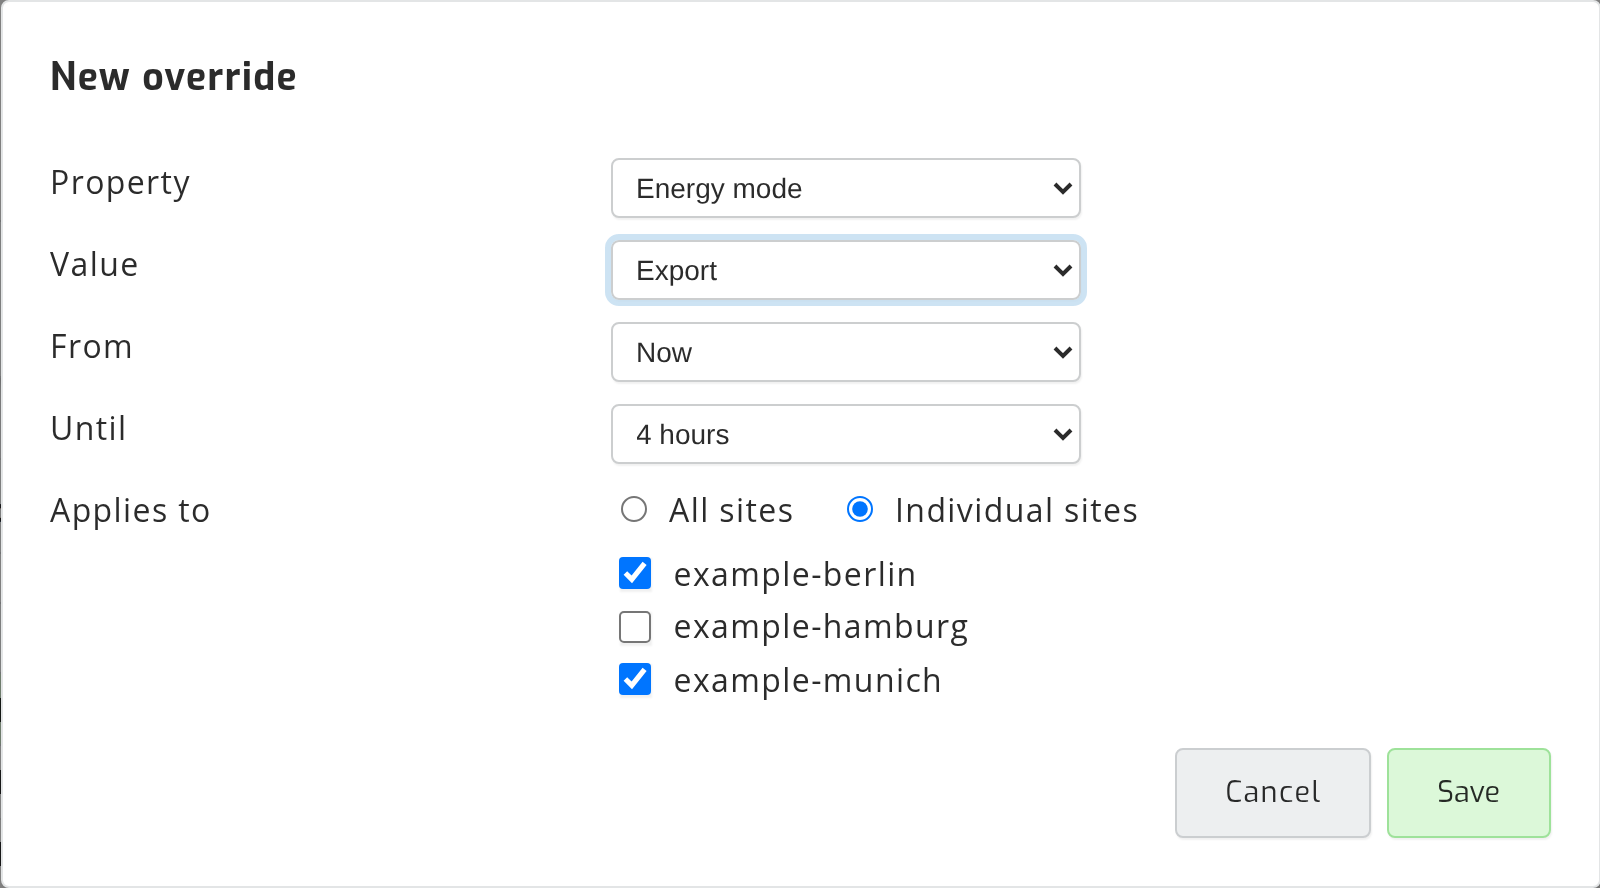Click the Property field label
Screen dimensions: 1600x888
pyautogui.click(x=120, y=183)
